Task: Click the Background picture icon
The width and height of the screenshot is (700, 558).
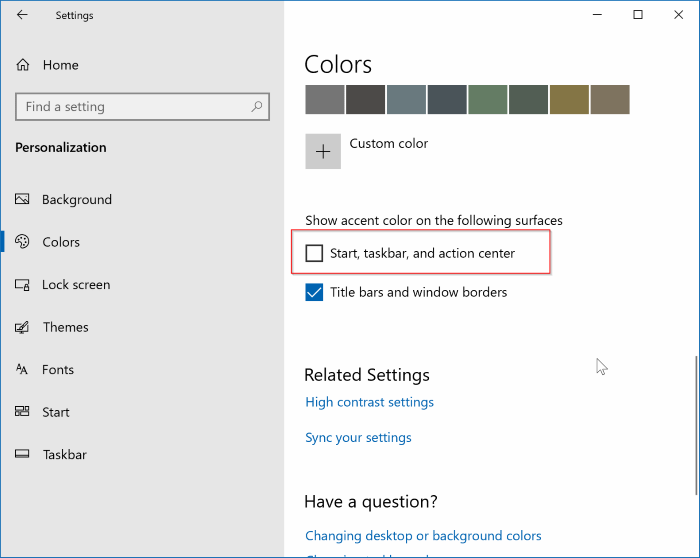Action: coord(22,199)
